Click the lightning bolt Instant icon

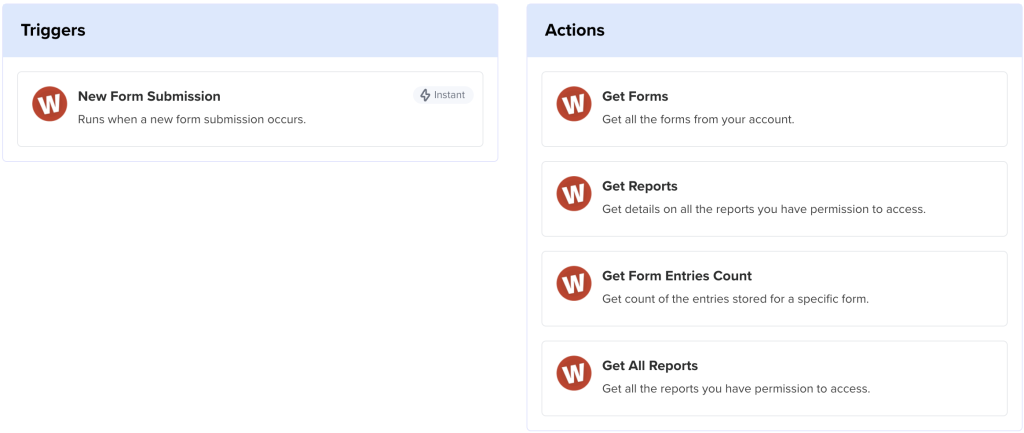pos(426,95)
